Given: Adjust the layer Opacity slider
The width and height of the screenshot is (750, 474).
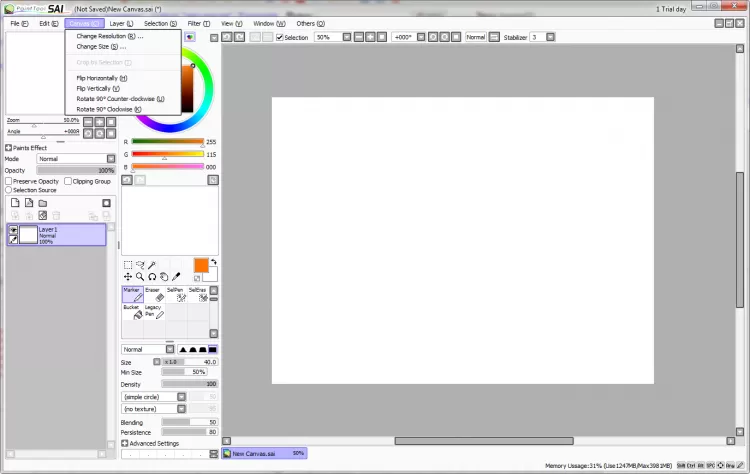Looking at the screenshot, I should click(76, 170).
